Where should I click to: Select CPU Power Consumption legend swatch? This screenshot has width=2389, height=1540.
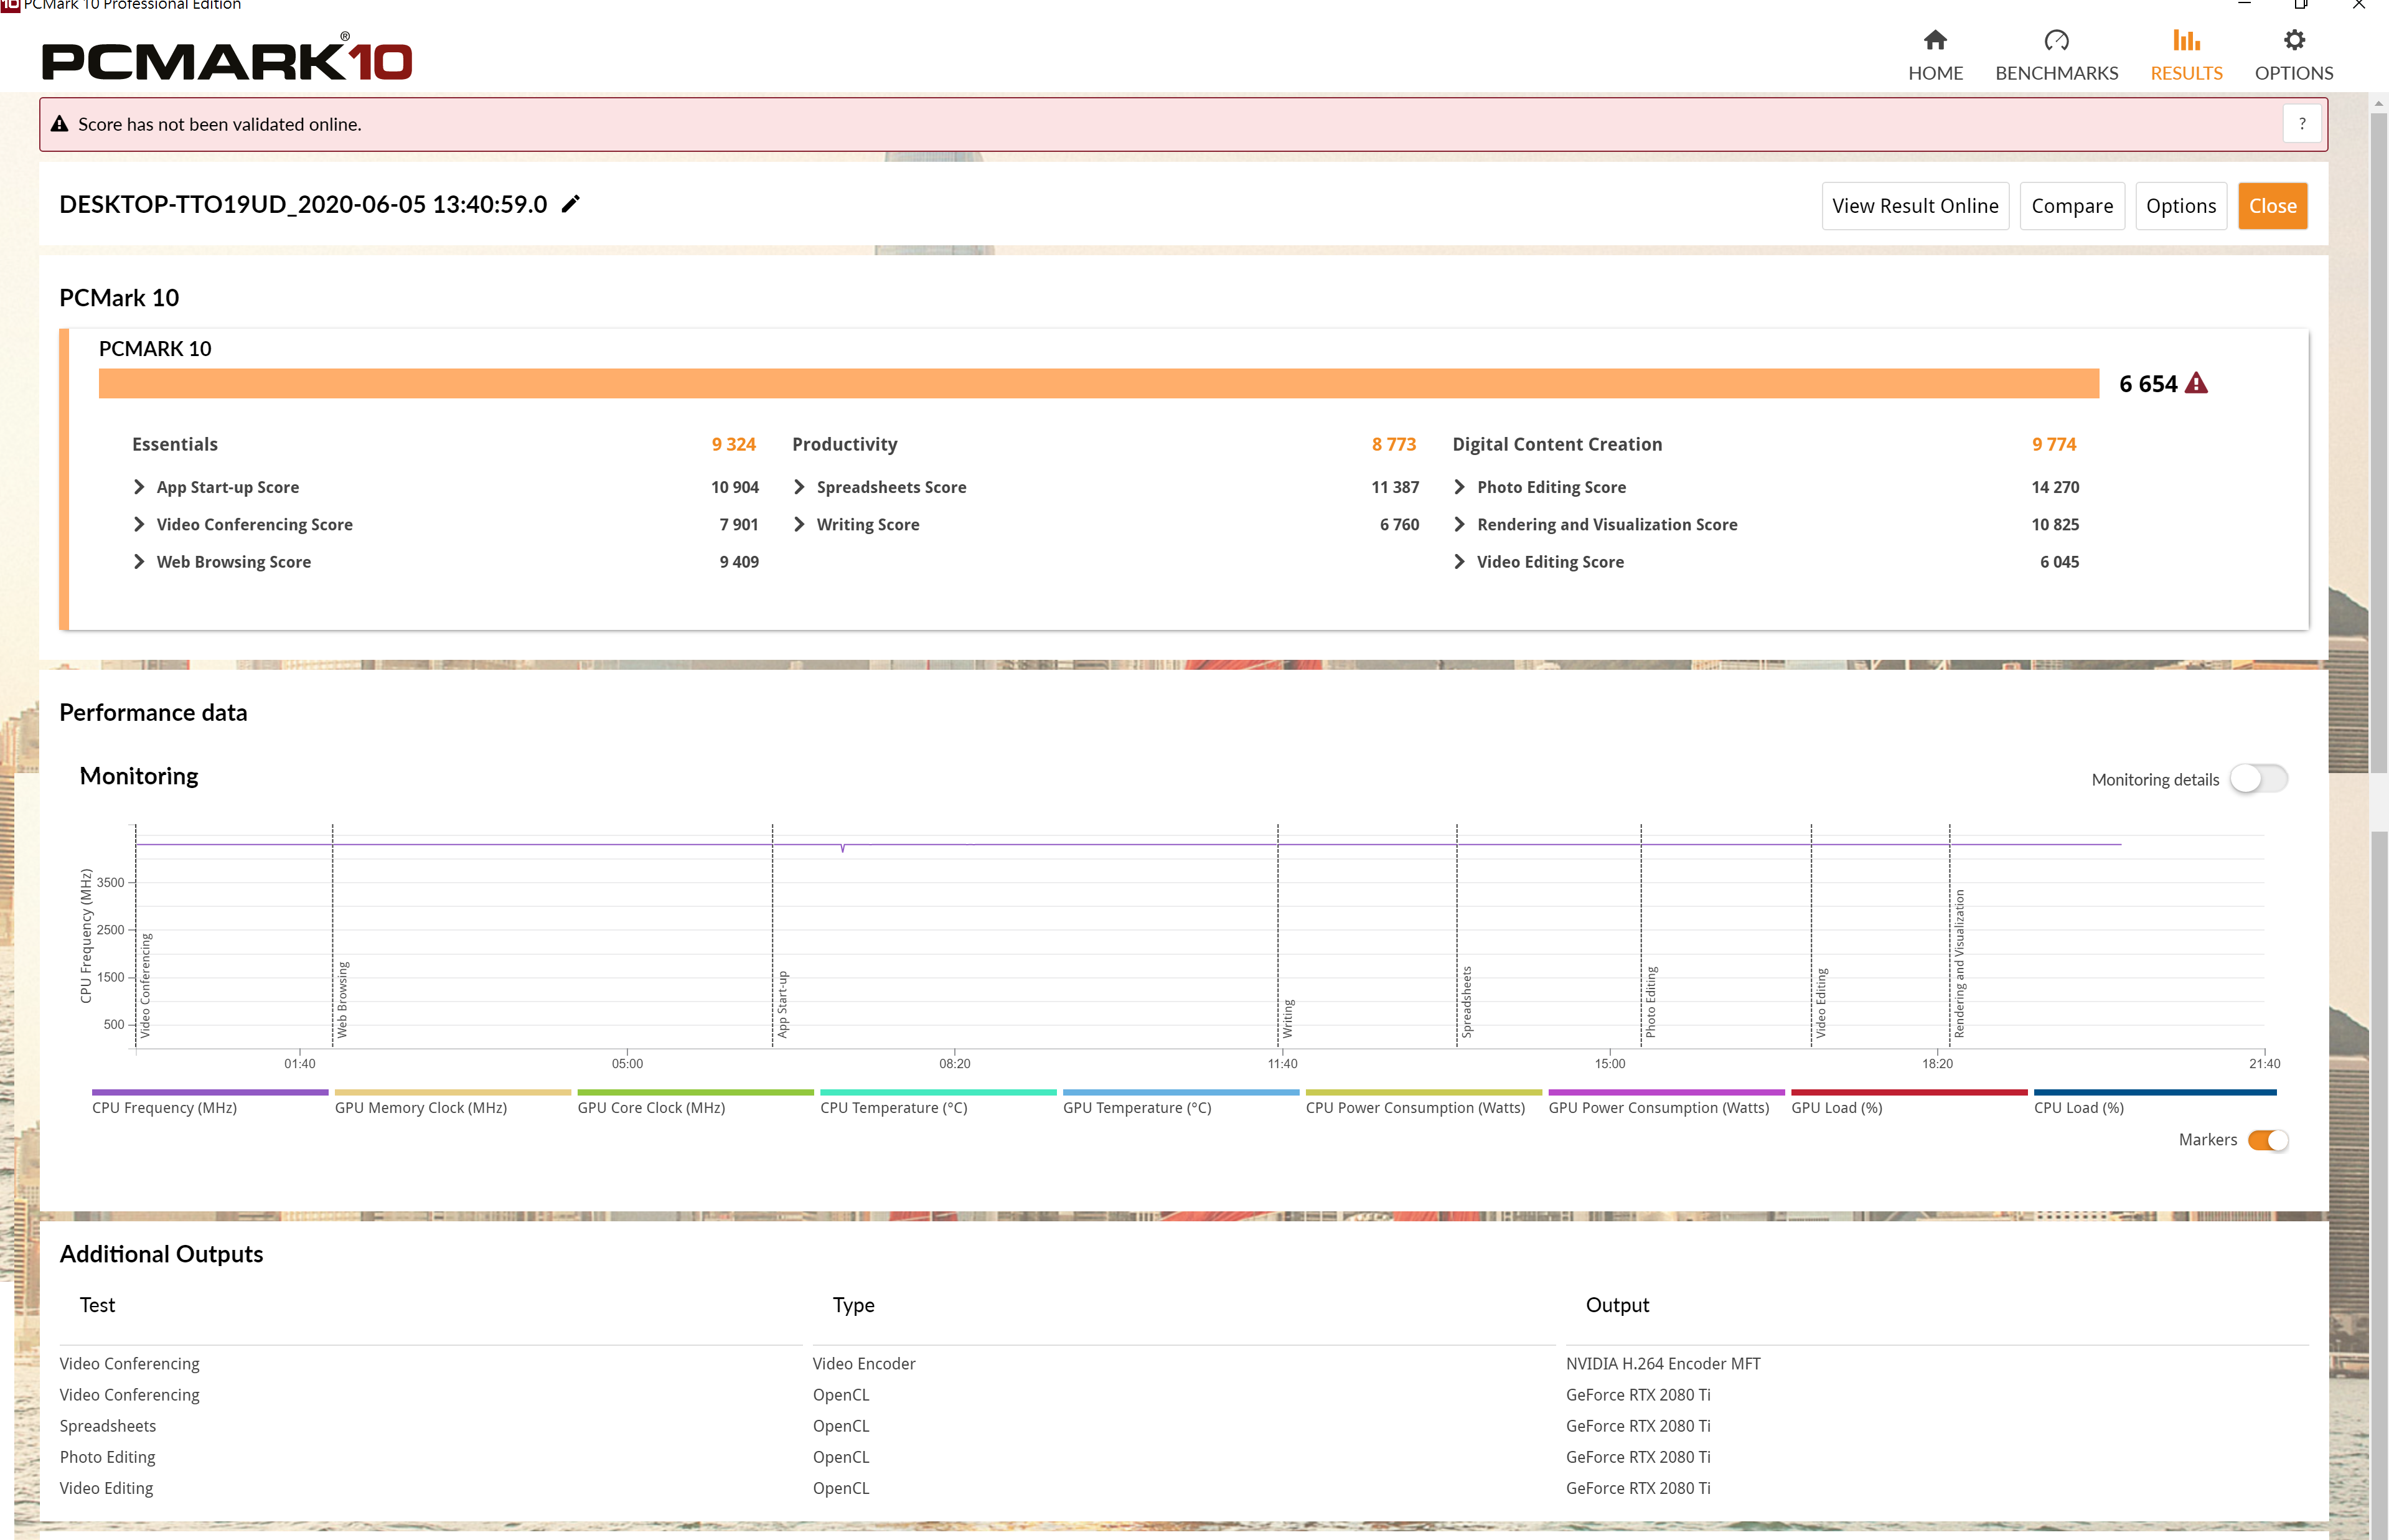coord(1424,1092)
